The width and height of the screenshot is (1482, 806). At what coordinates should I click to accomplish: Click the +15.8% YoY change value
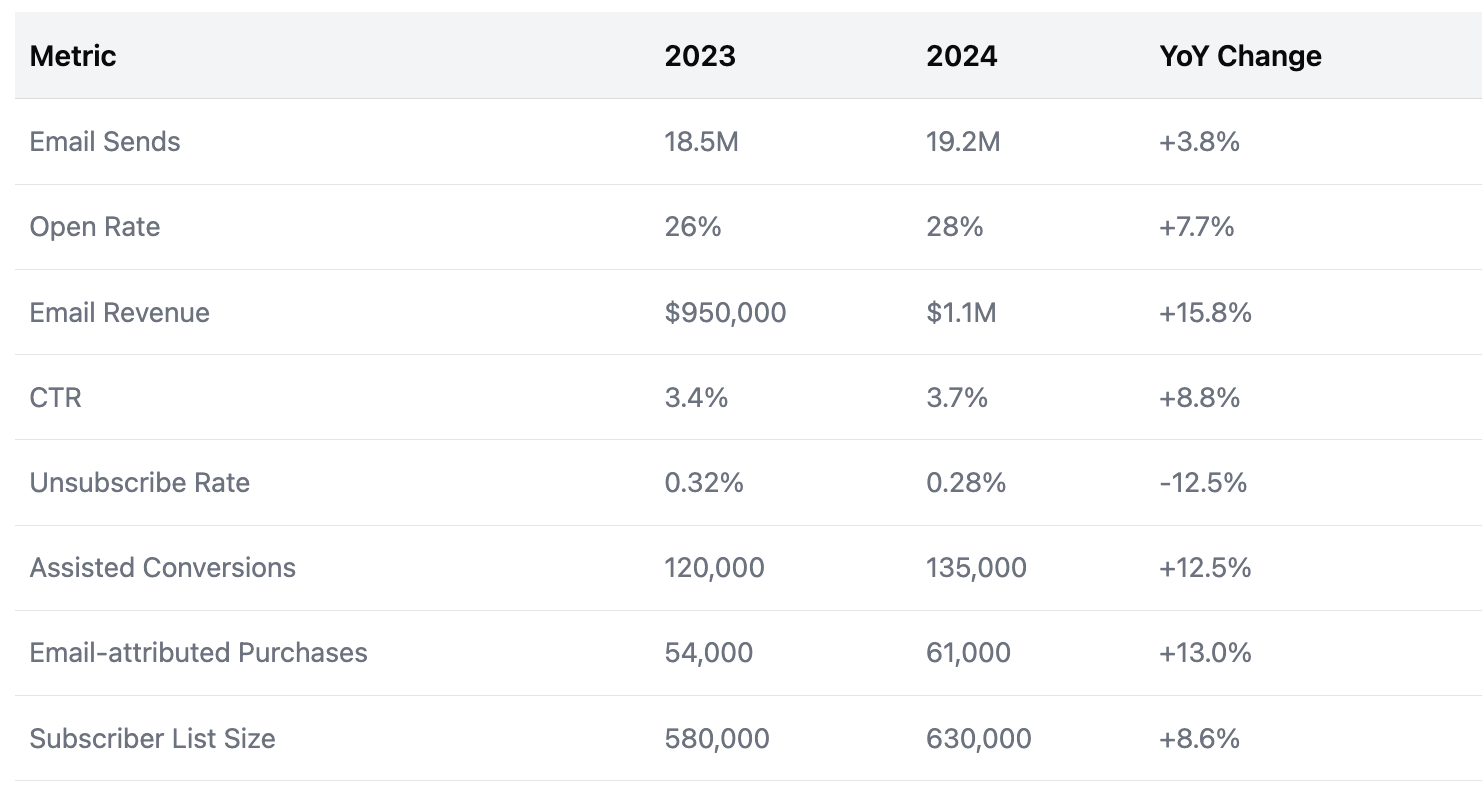pyautogui.click(x=1205, y=313)
